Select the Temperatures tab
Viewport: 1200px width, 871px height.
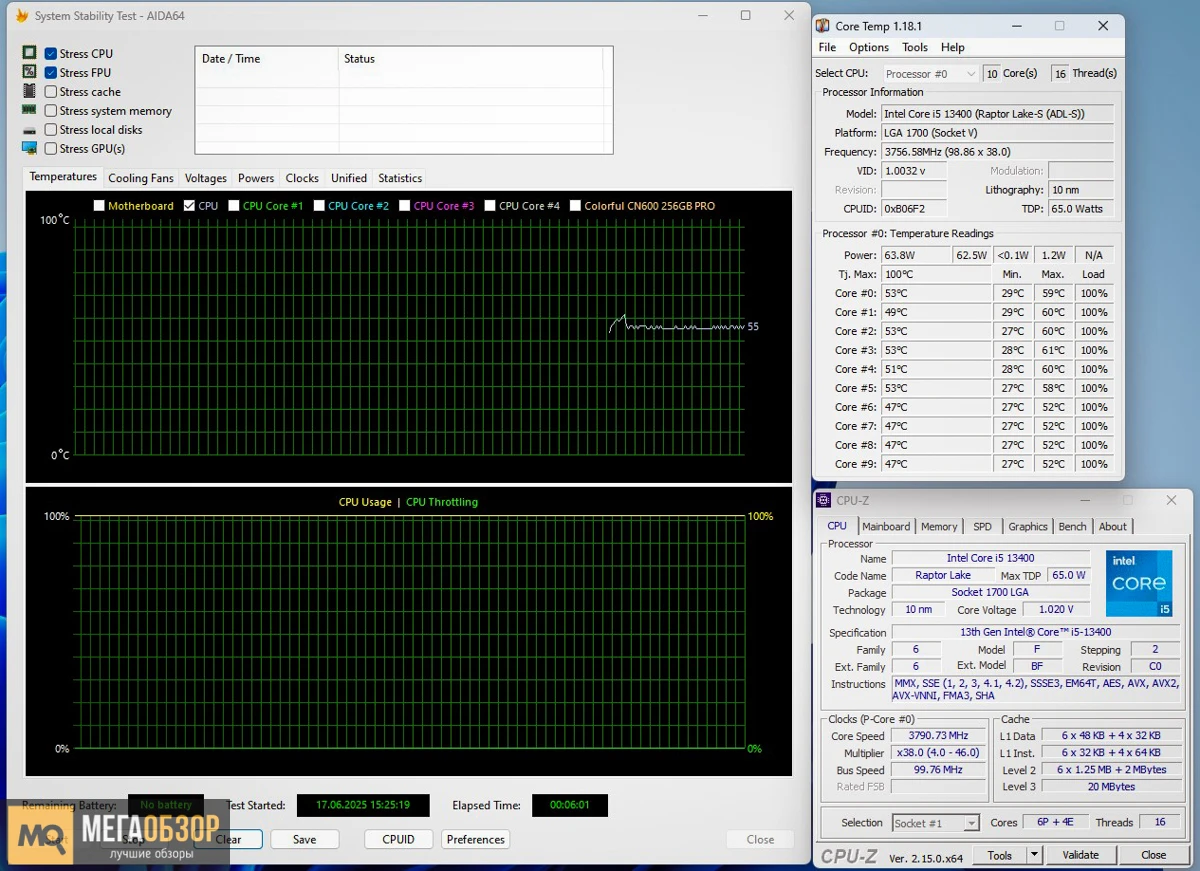pyautogui.click(x=63, y=177)
